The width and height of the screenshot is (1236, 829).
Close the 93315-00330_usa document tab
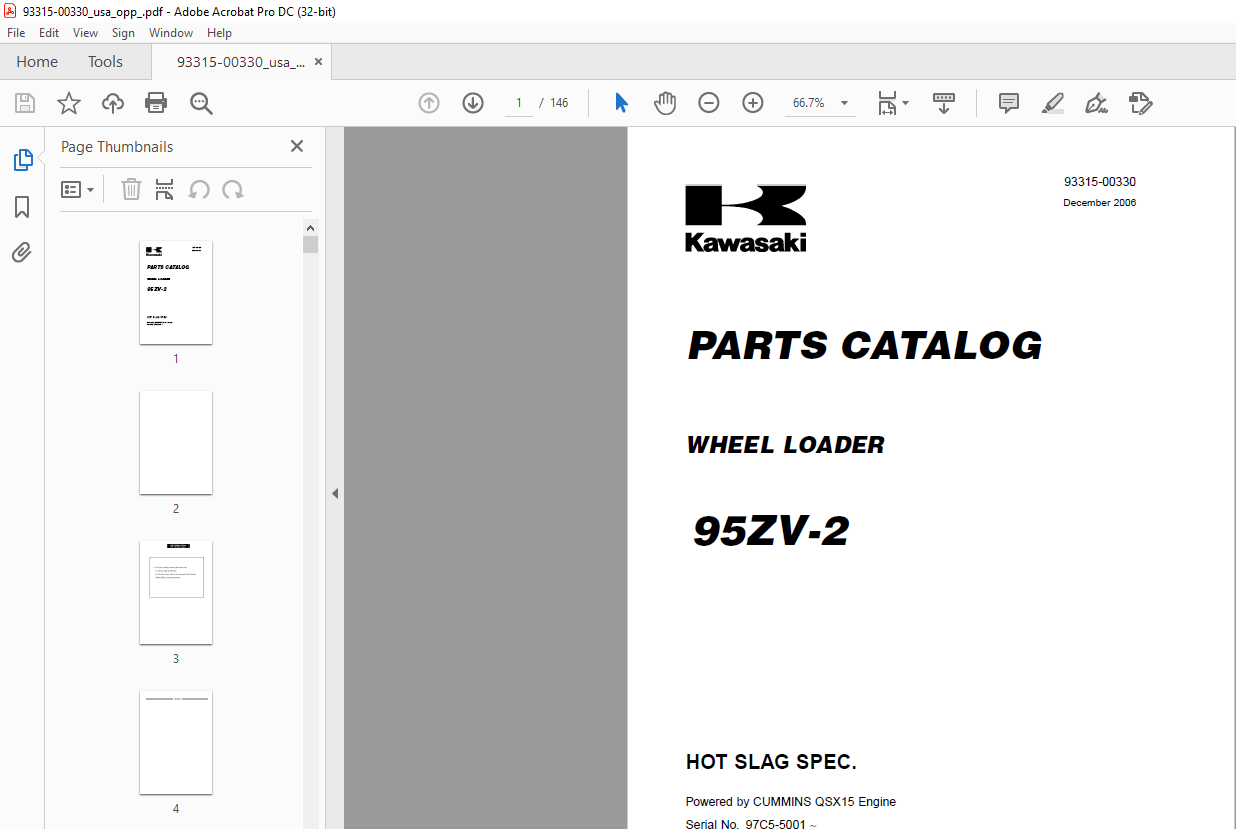click(x=318, y=62)
